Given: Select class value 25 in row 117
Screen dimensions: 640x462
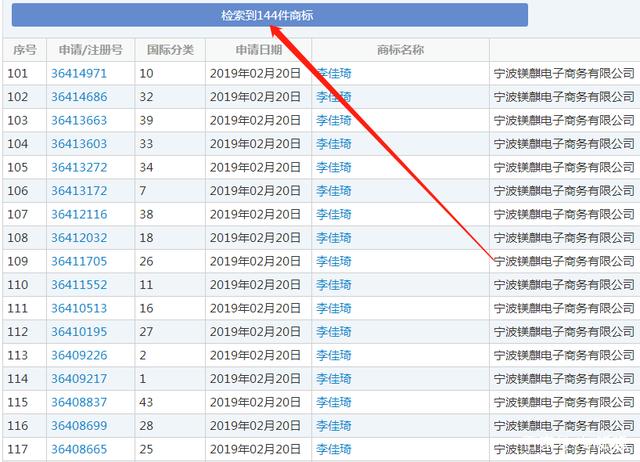Looking at the screenshot, I should tap(146, 449).
